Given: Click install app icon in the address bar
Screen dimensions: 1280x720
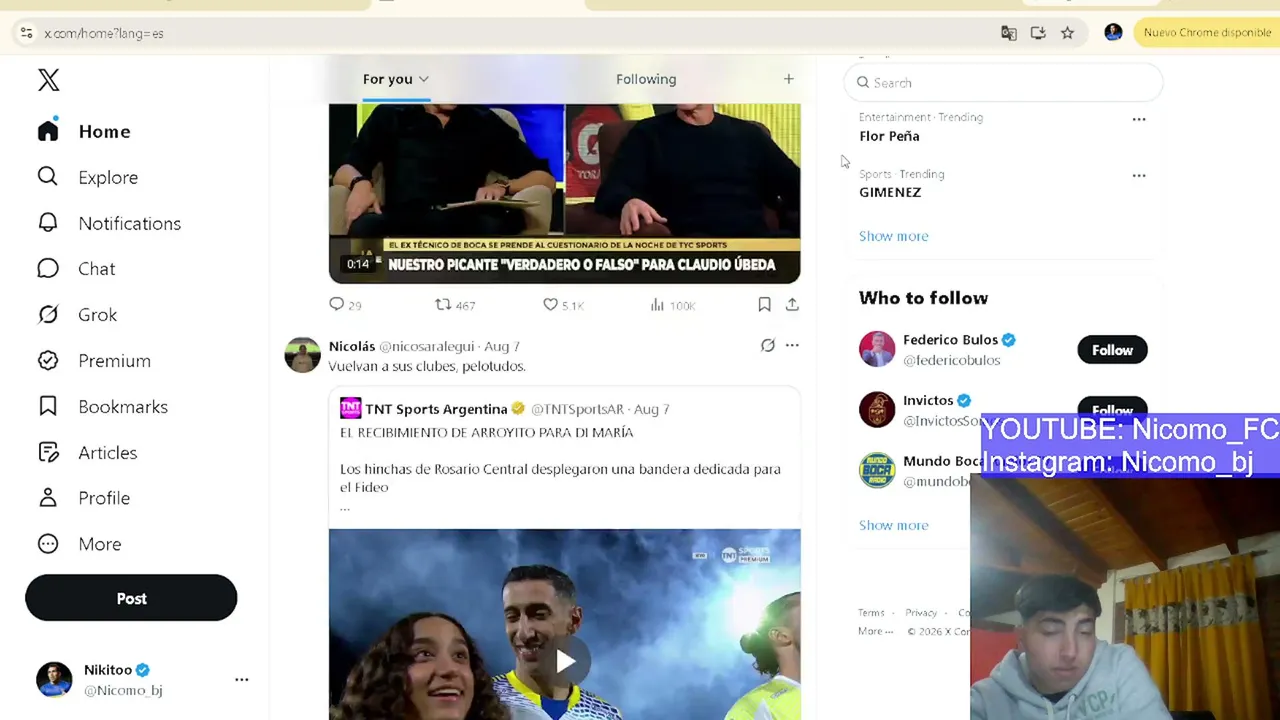Looking at the screenshot, I should point(1038,33).
